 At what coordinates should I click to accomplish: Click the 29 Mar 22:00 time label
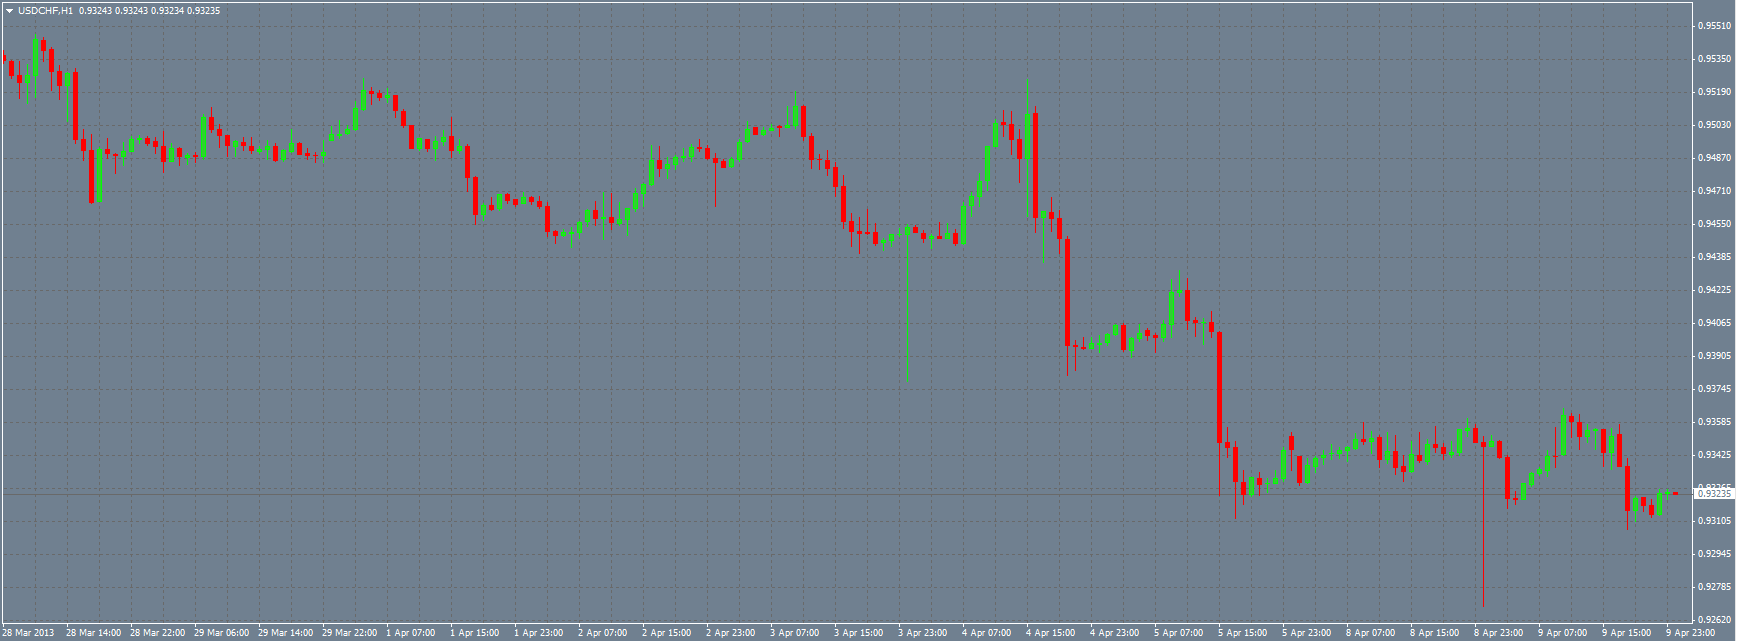pos(350,633)
